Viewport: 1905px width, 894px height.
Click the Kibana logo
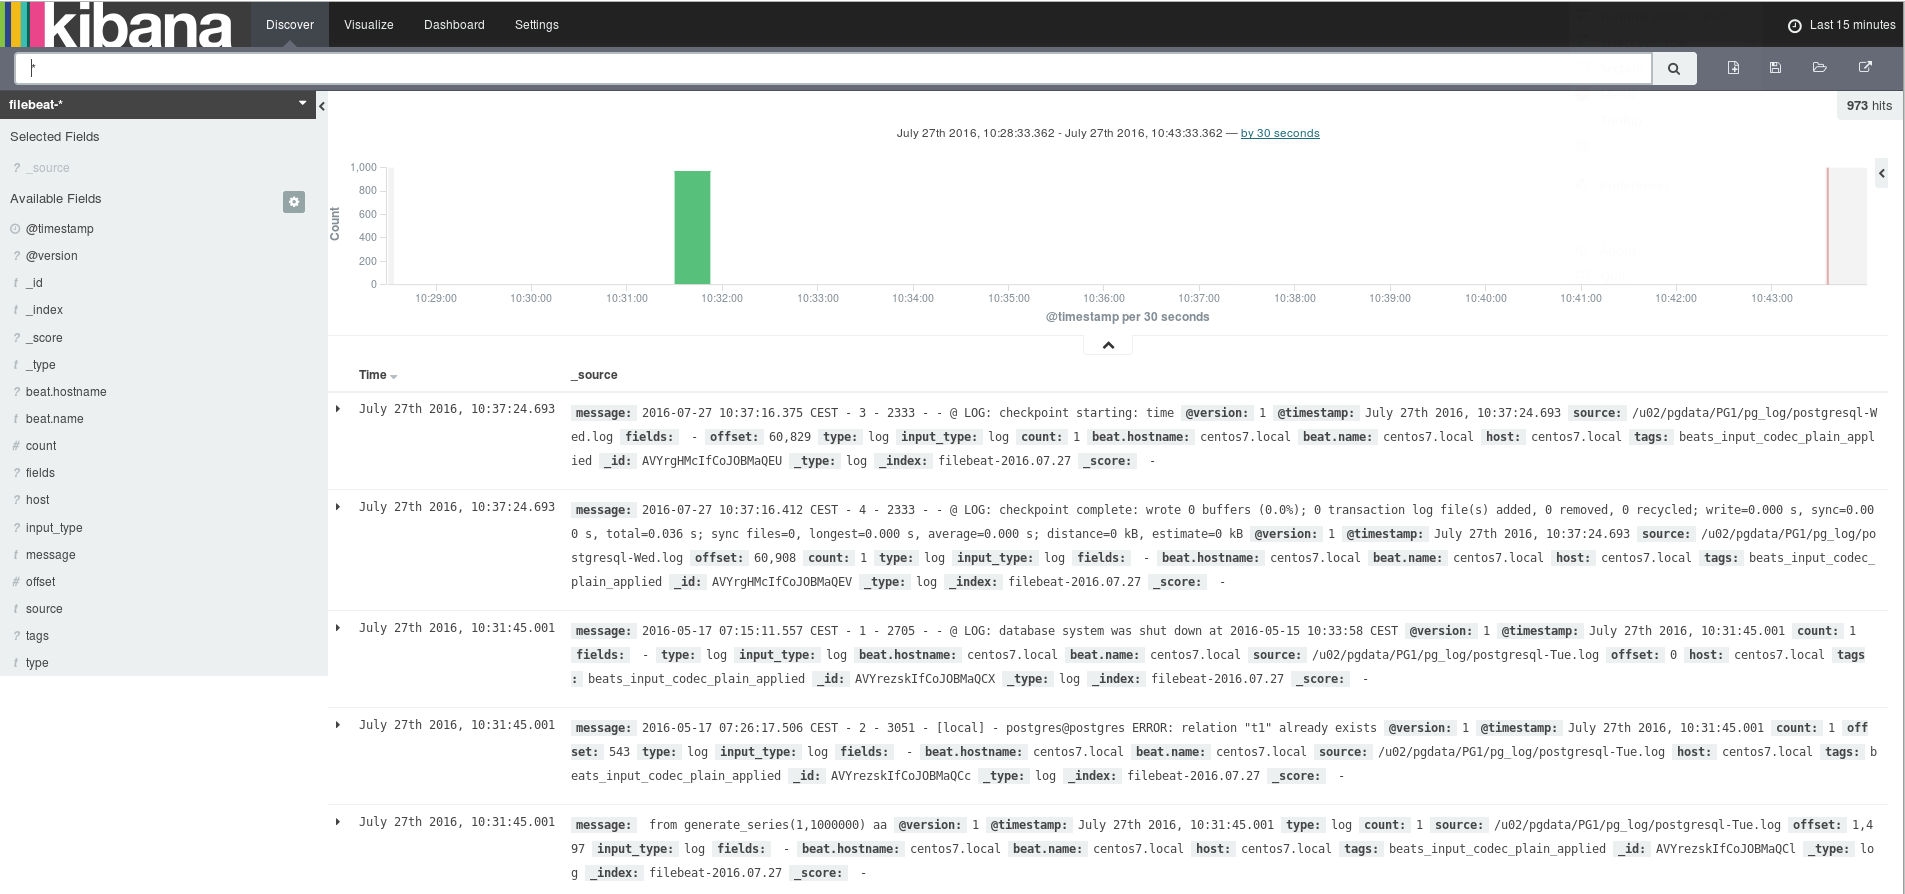coord(117,25)
